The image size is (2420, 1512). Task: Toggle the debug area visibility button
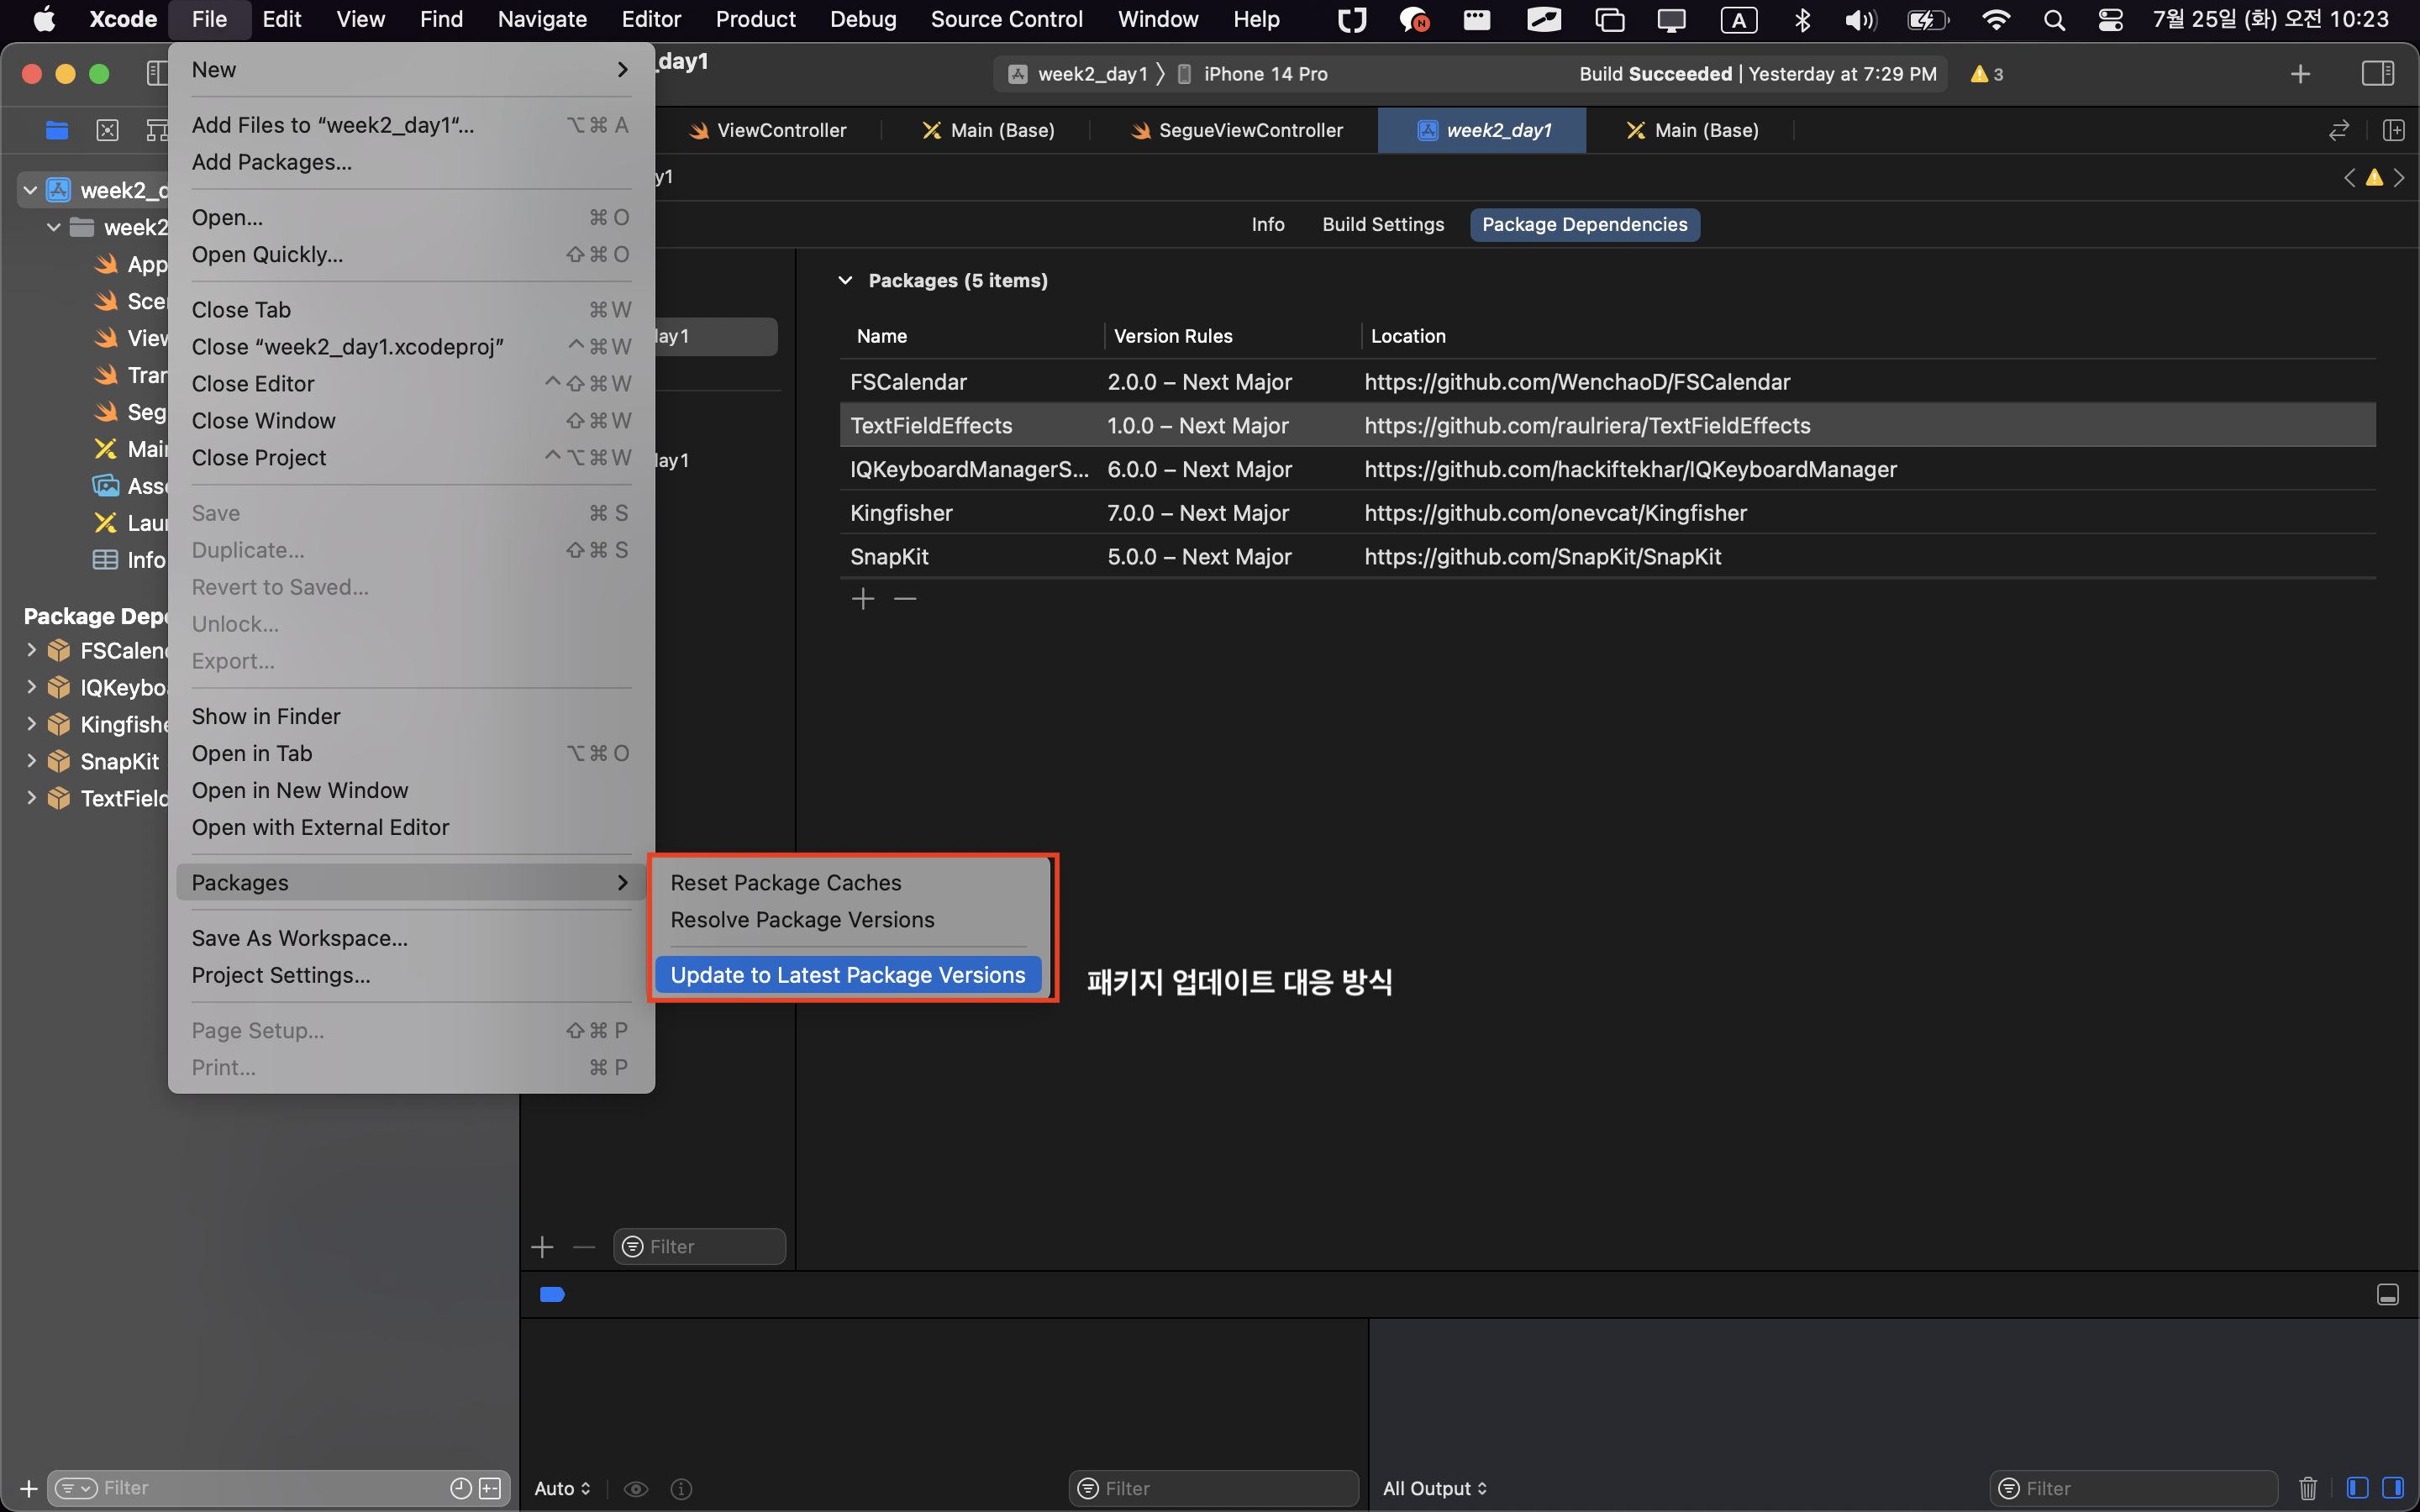[x=2387, y=1295]
